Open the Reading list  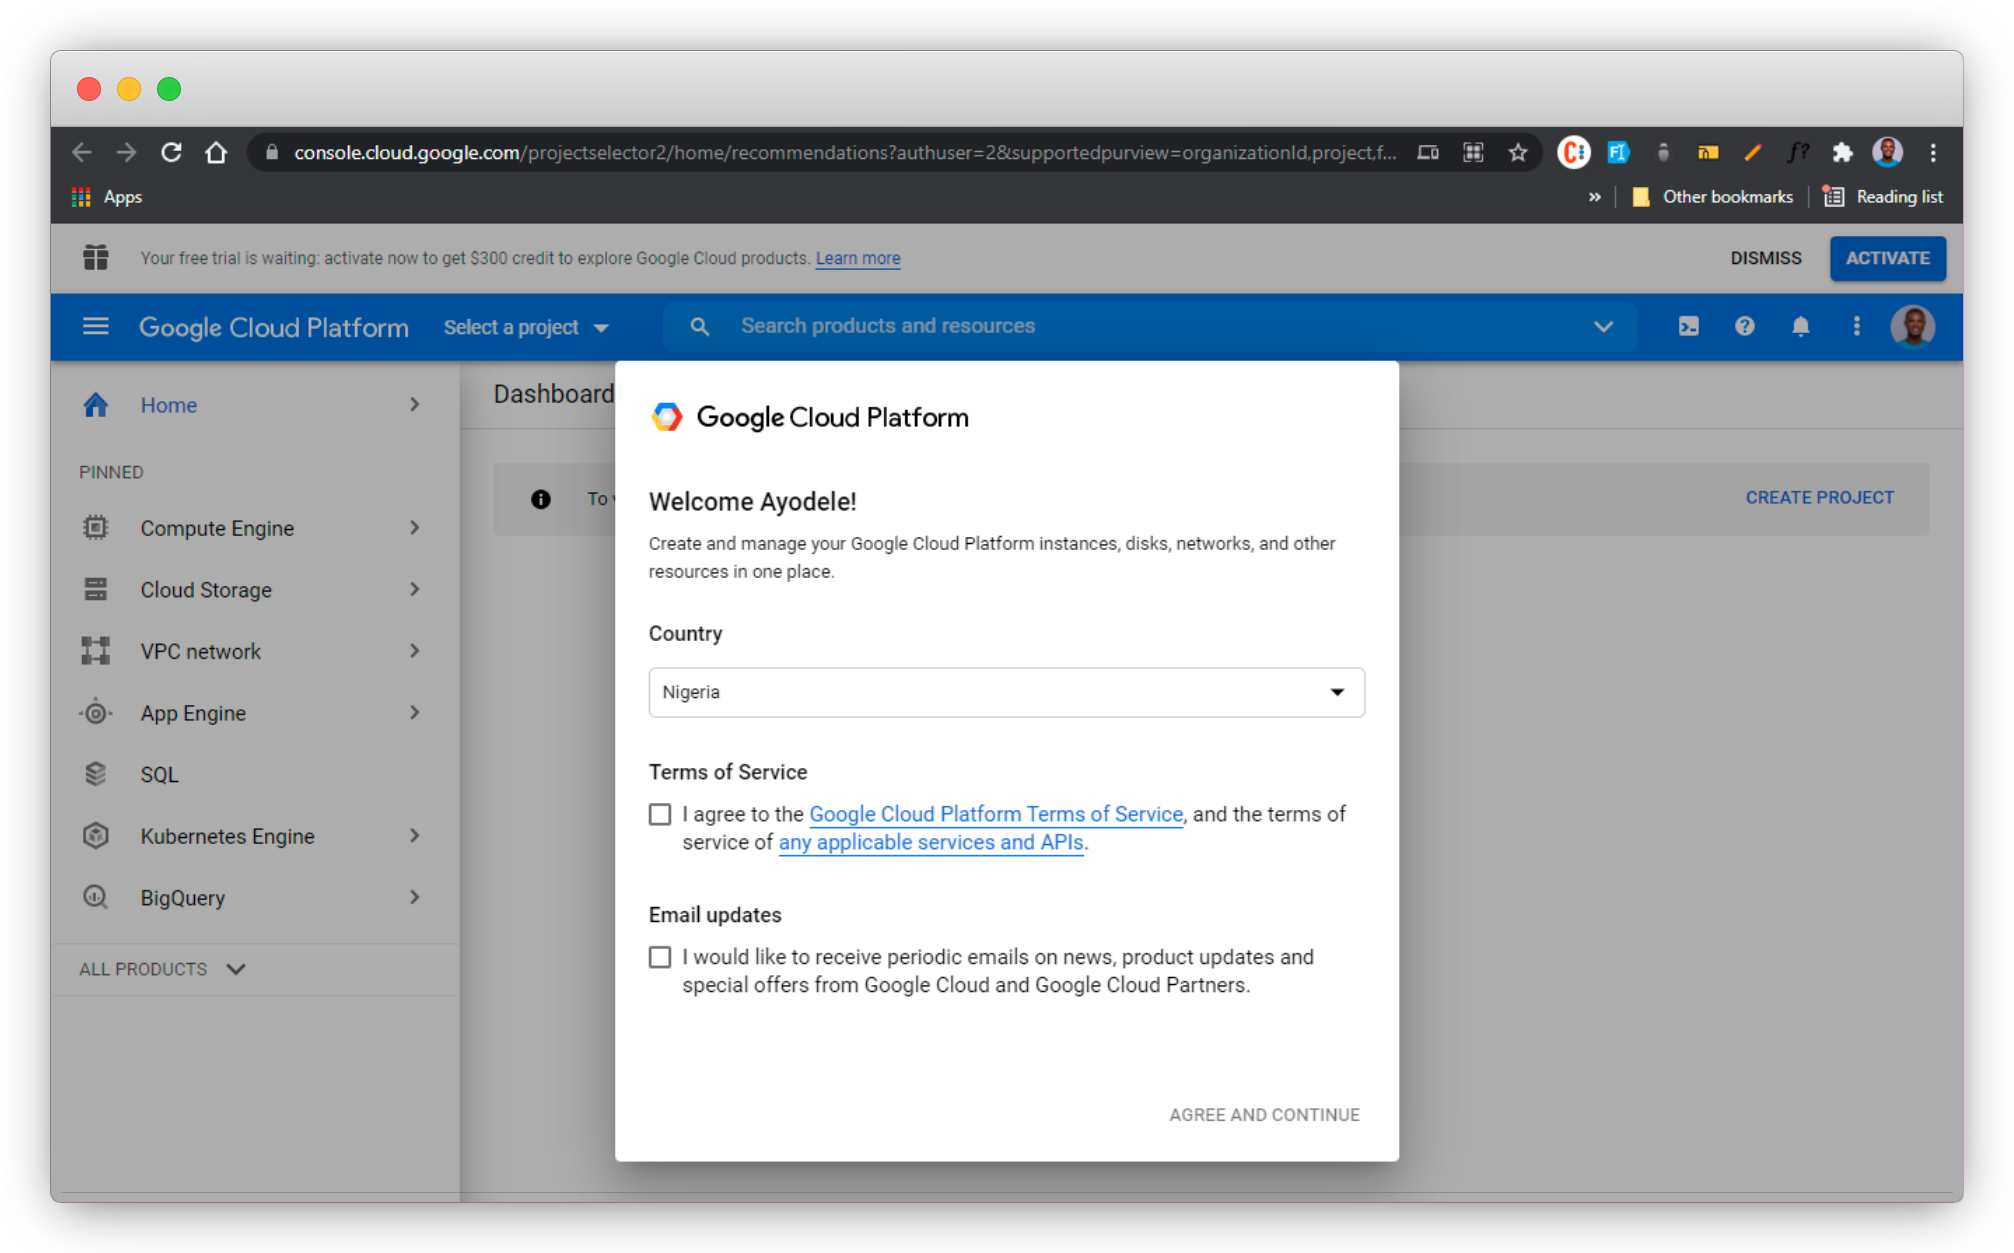click(1882, 197)
